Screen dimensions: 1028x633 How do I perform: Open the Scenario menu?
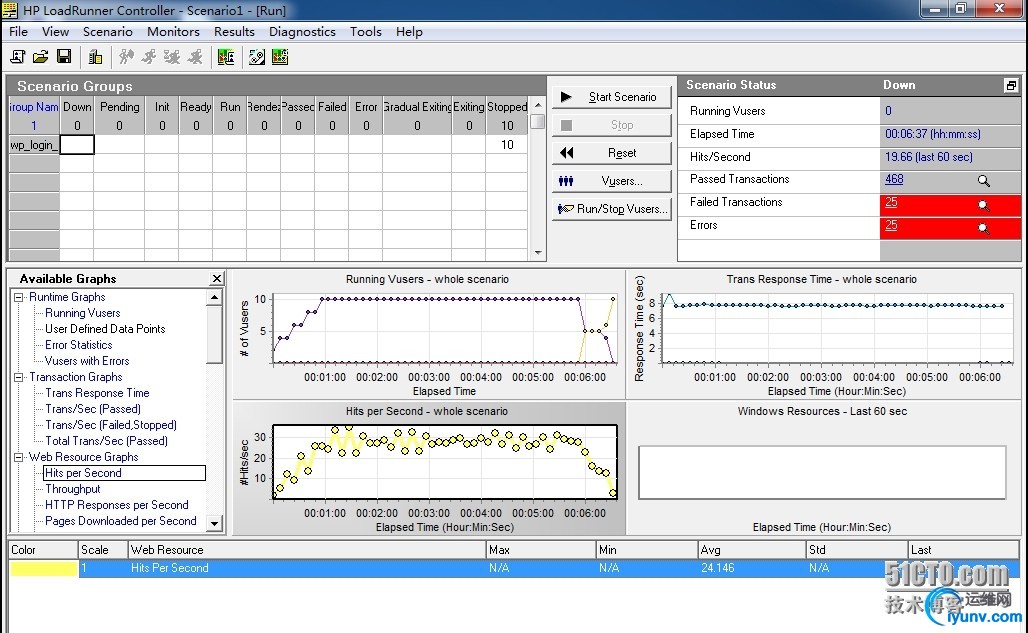click(x=107, y=31)
